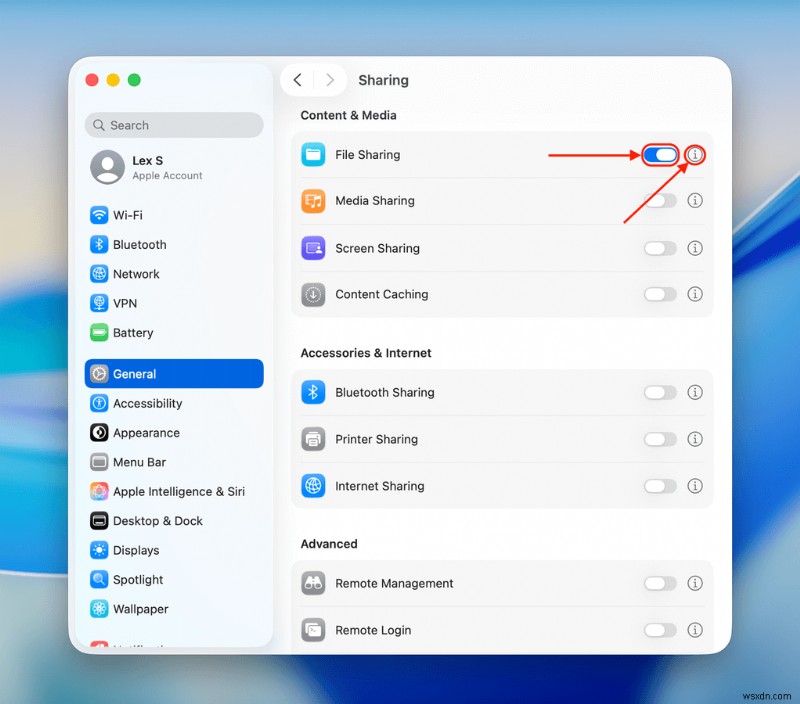Viewport: 800px width, 704px height.
Task: Click the VPN sidebar icon
Action: tap(99, 303)
